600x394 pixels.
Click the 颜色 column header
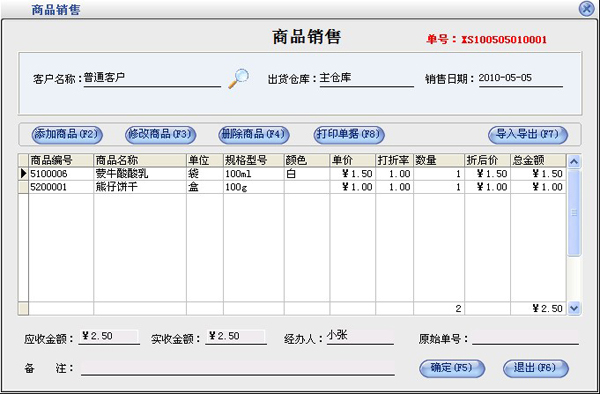click(x=307, y=160)
